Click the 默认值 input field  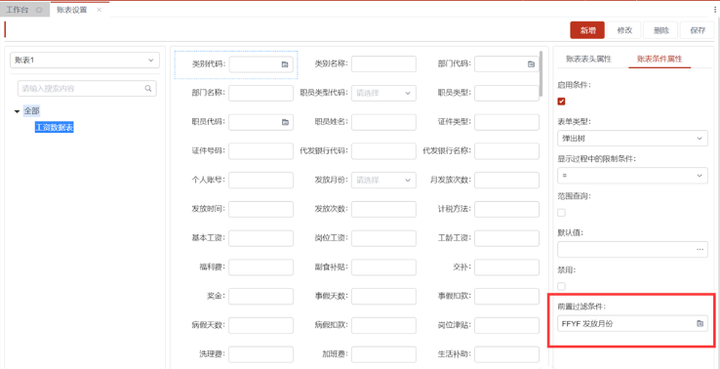click(x=632, y=249)
